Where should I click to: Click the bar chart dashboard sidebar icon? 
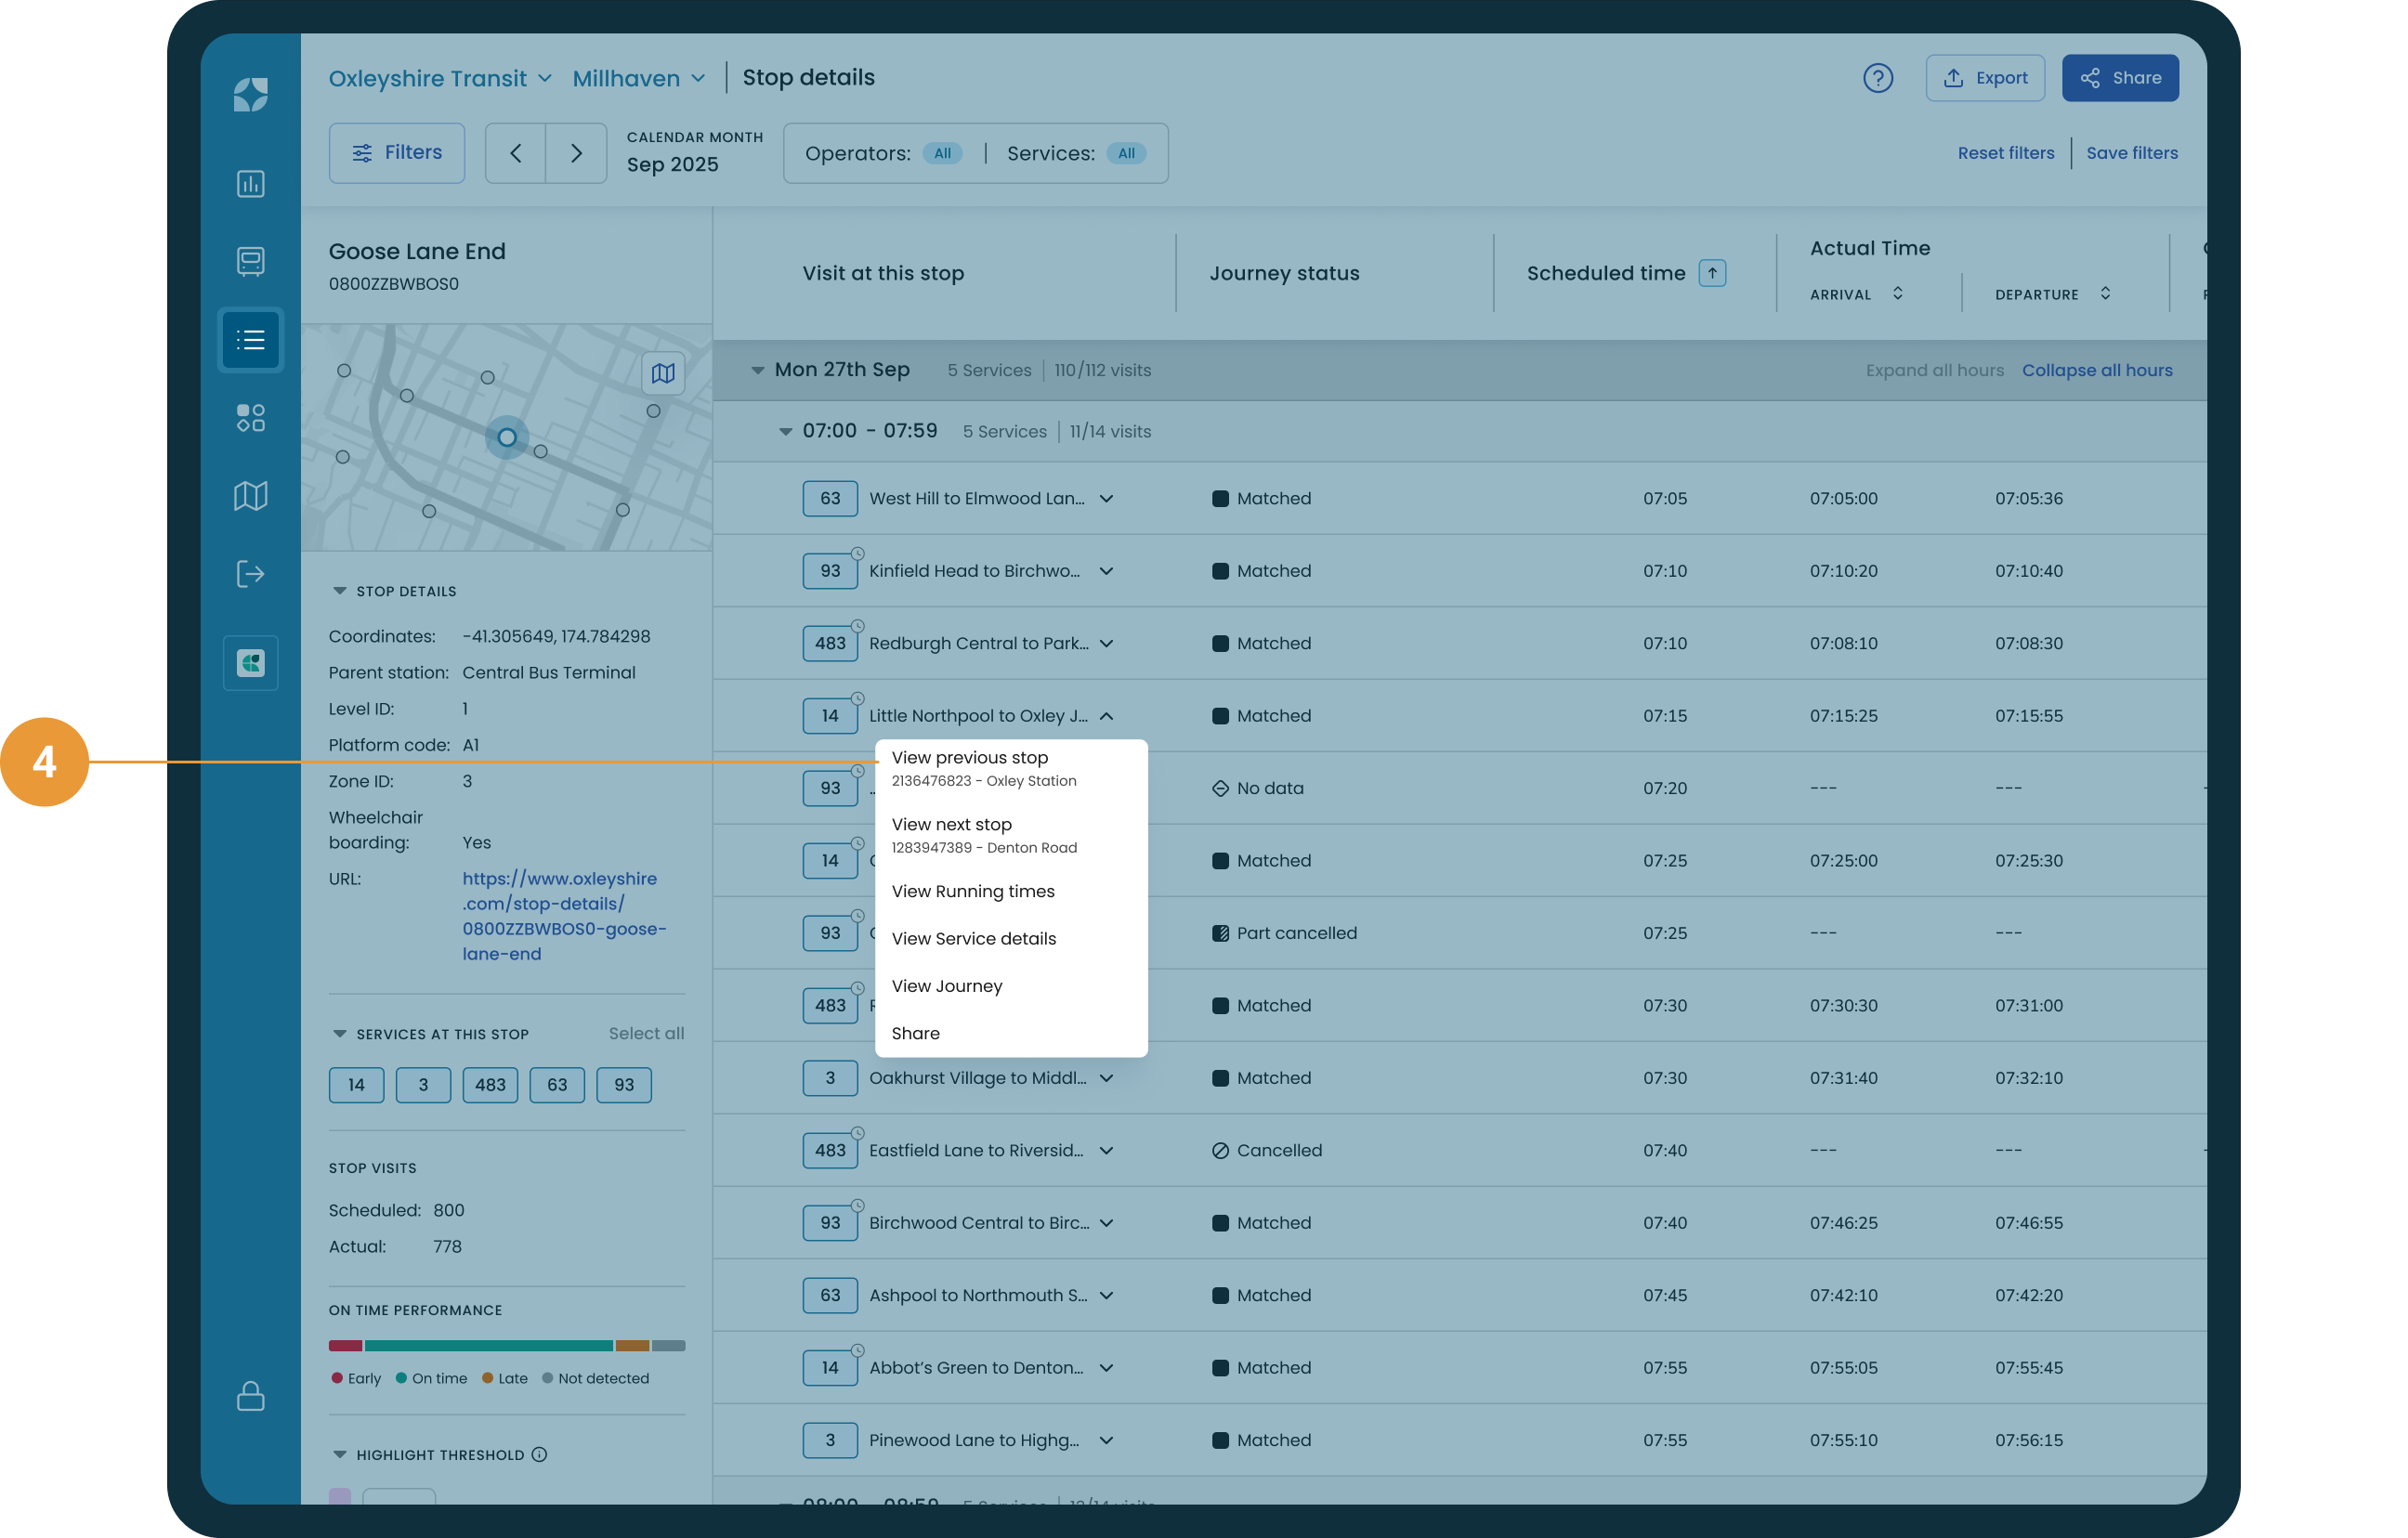pyautogui.click(x=250, y=184)
